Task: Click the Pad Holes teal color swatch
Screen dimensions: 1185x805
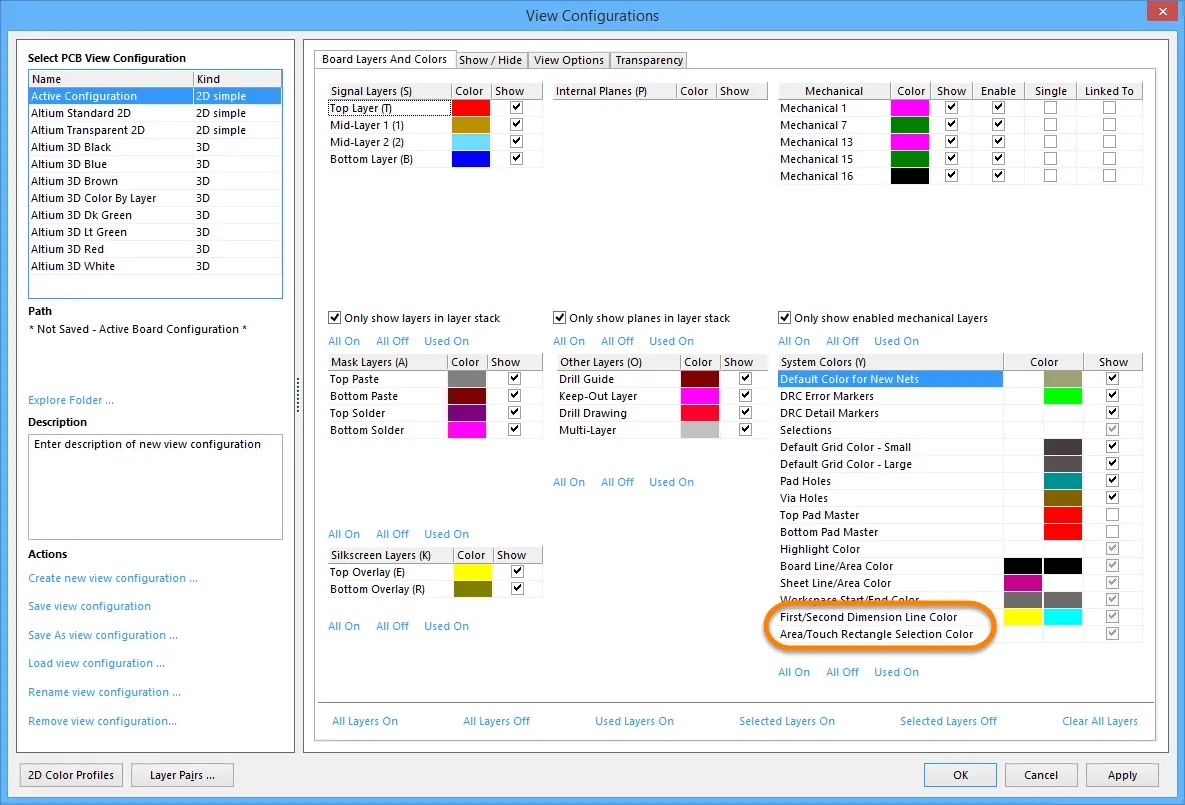Action: click(x=1063, y=481)
